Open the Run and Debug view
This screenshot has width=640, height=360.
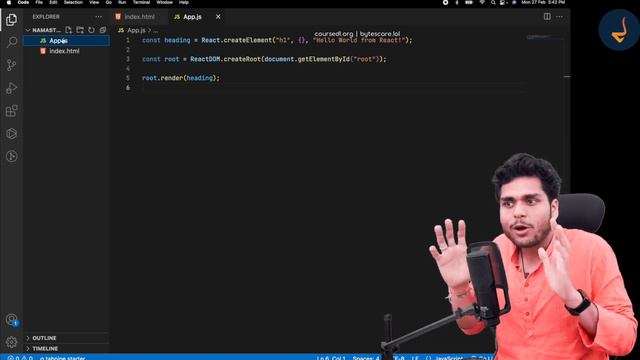[11, 88]
